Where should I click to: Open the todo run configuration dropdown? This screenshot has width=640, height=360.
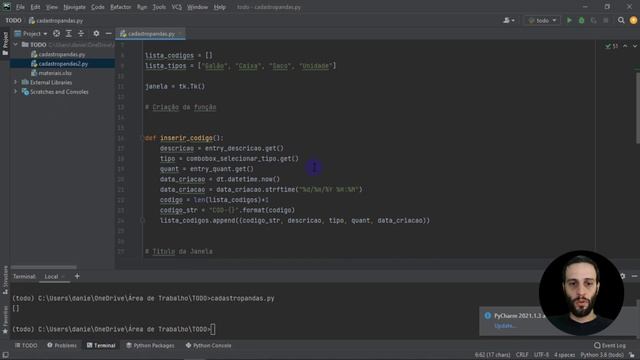[542, 20]
